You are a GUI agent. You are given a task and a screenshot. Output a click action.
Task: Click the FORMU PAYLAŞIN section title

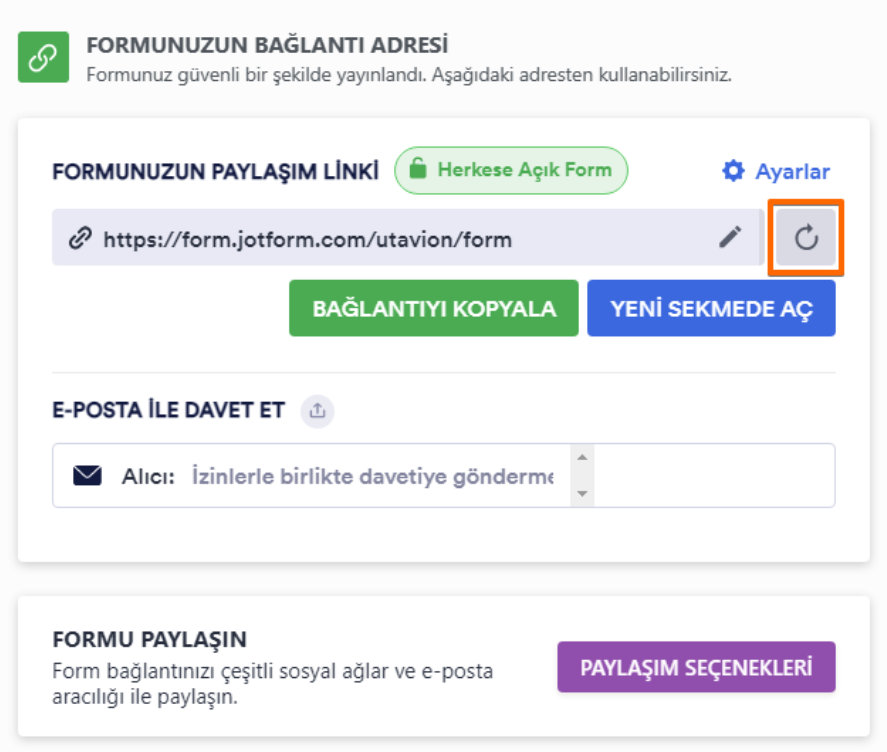(x=150, y=639)
